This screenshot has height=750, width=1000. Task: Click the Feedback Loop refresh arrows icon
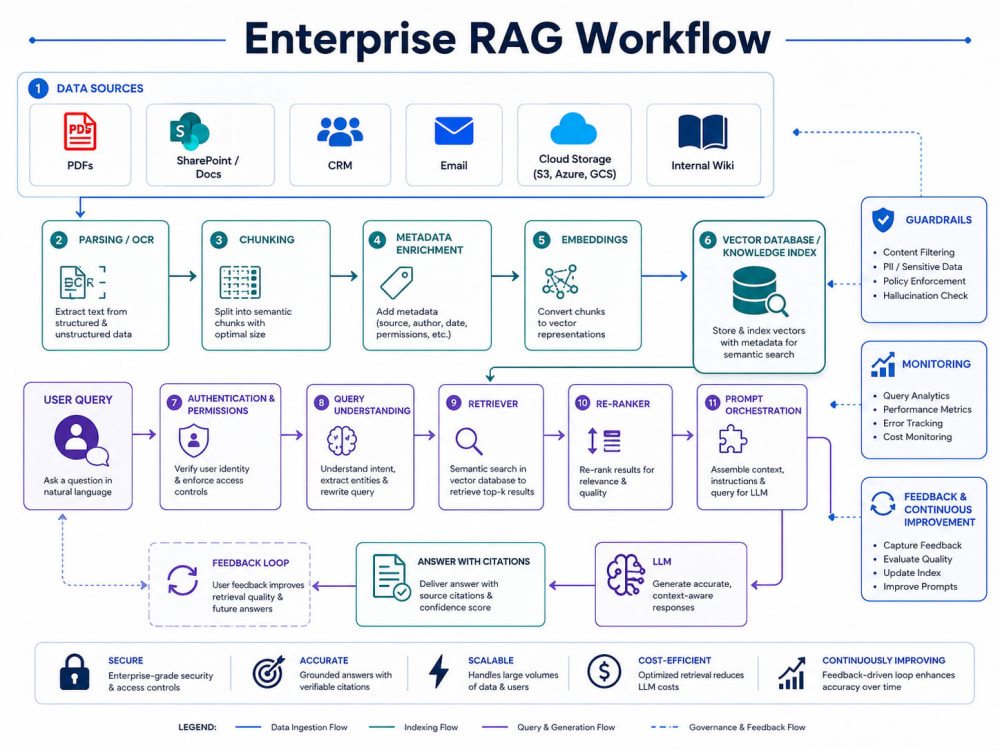182,580
